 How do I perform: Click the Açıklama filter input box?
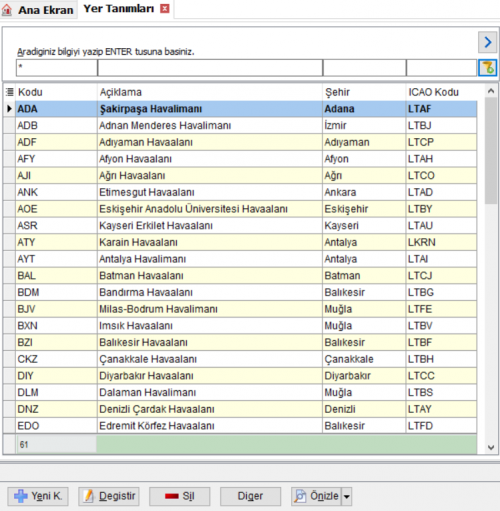tap(210, 68)
